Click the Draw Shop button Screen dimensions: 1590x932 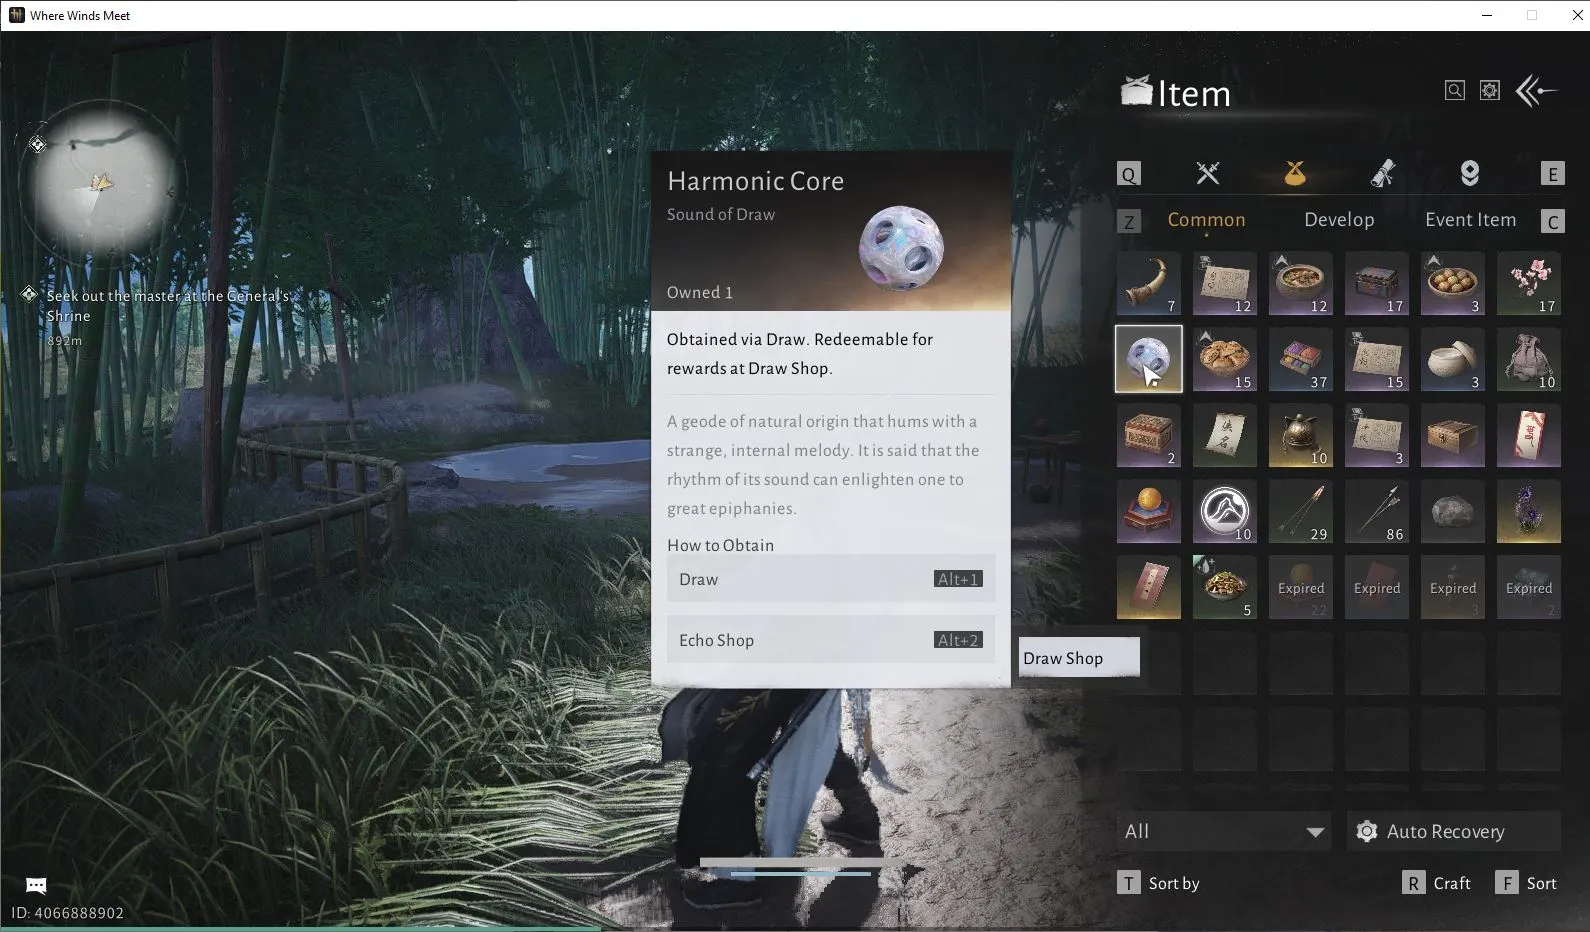click(1078, 658)
